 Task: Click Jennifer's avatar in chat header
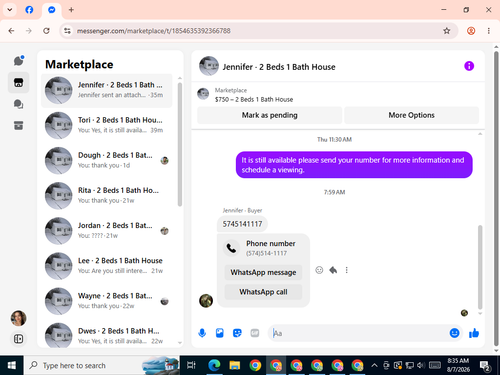(x=209, y=66)
